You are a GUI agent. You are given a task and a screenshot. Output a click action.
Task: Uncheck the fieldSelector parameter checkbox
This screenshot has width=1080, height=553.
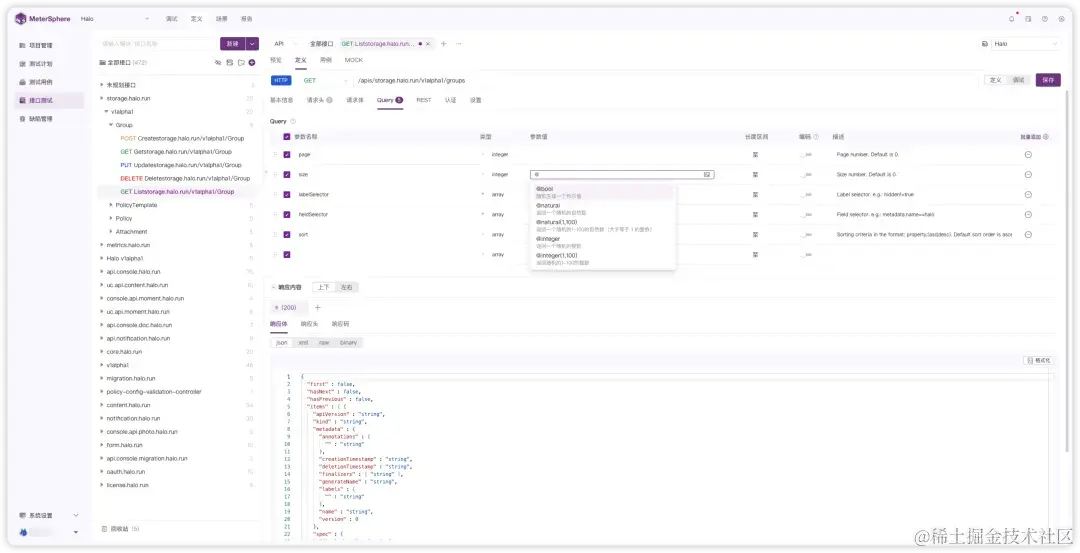(287, 214)
